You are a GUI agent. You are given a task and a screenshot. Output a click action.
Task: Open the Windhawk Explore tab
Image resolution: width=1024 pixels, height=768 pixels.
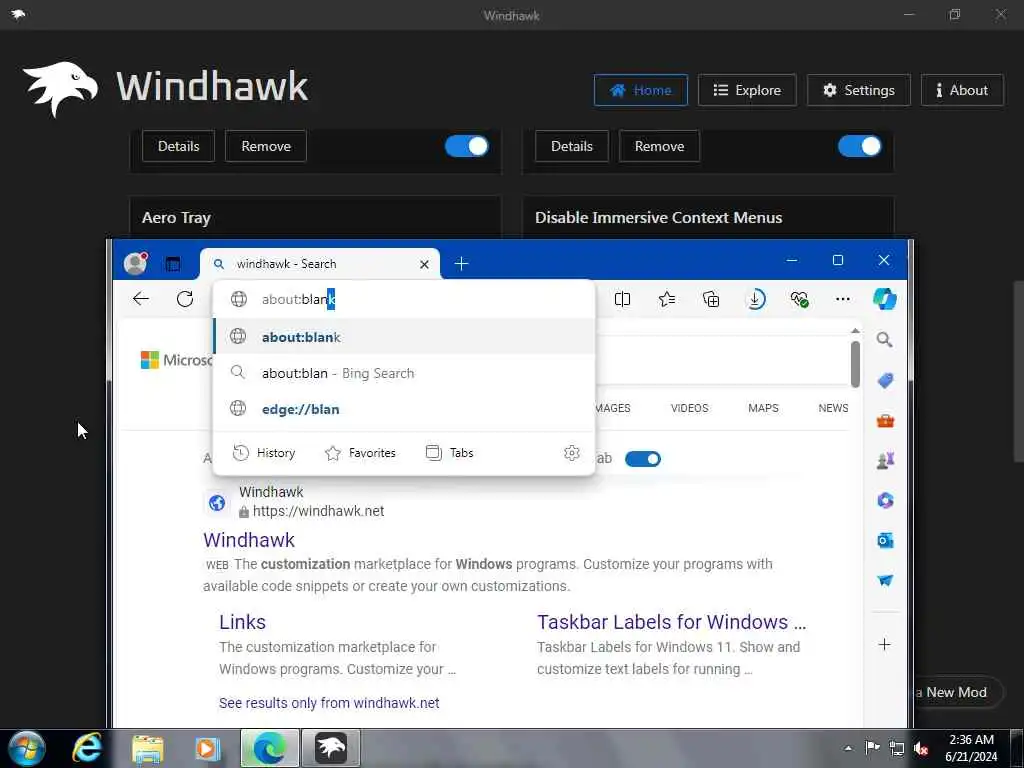[x=747, y=90]
